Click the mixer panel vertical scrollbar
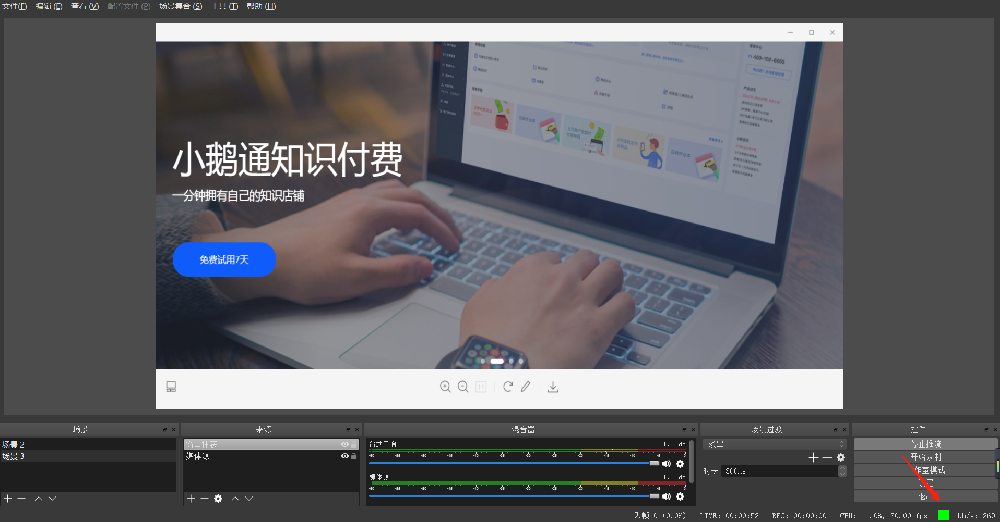 [691, 461]
